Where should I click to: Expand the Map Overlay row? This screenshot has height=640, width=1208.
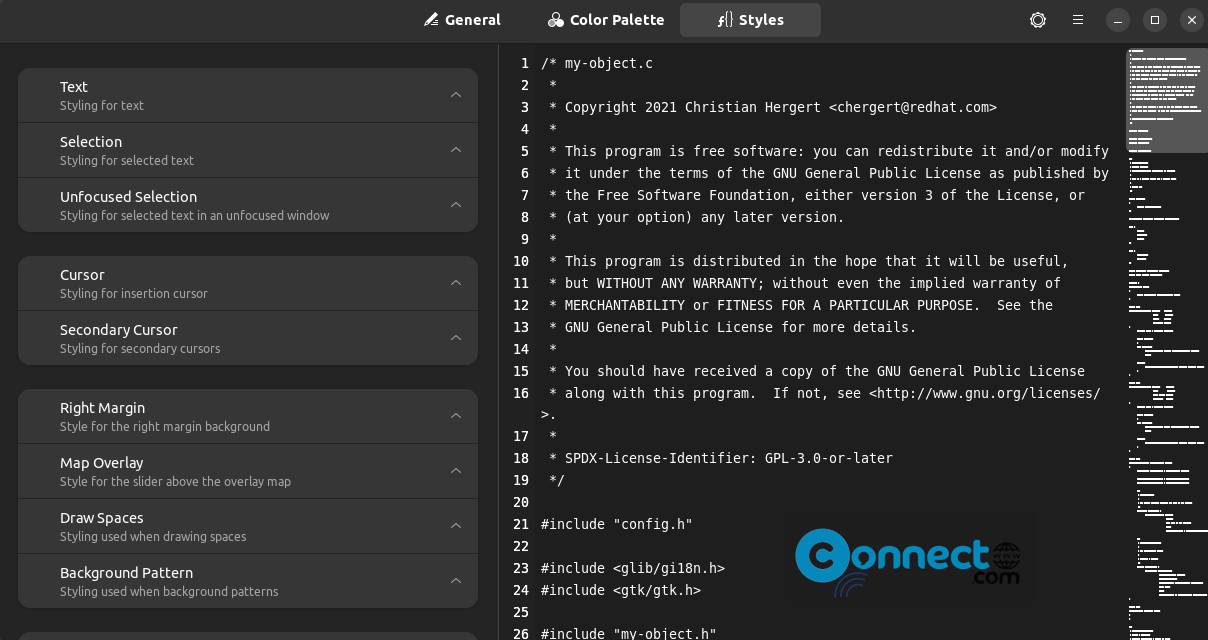pyautogui.click(x=248, y=471)
